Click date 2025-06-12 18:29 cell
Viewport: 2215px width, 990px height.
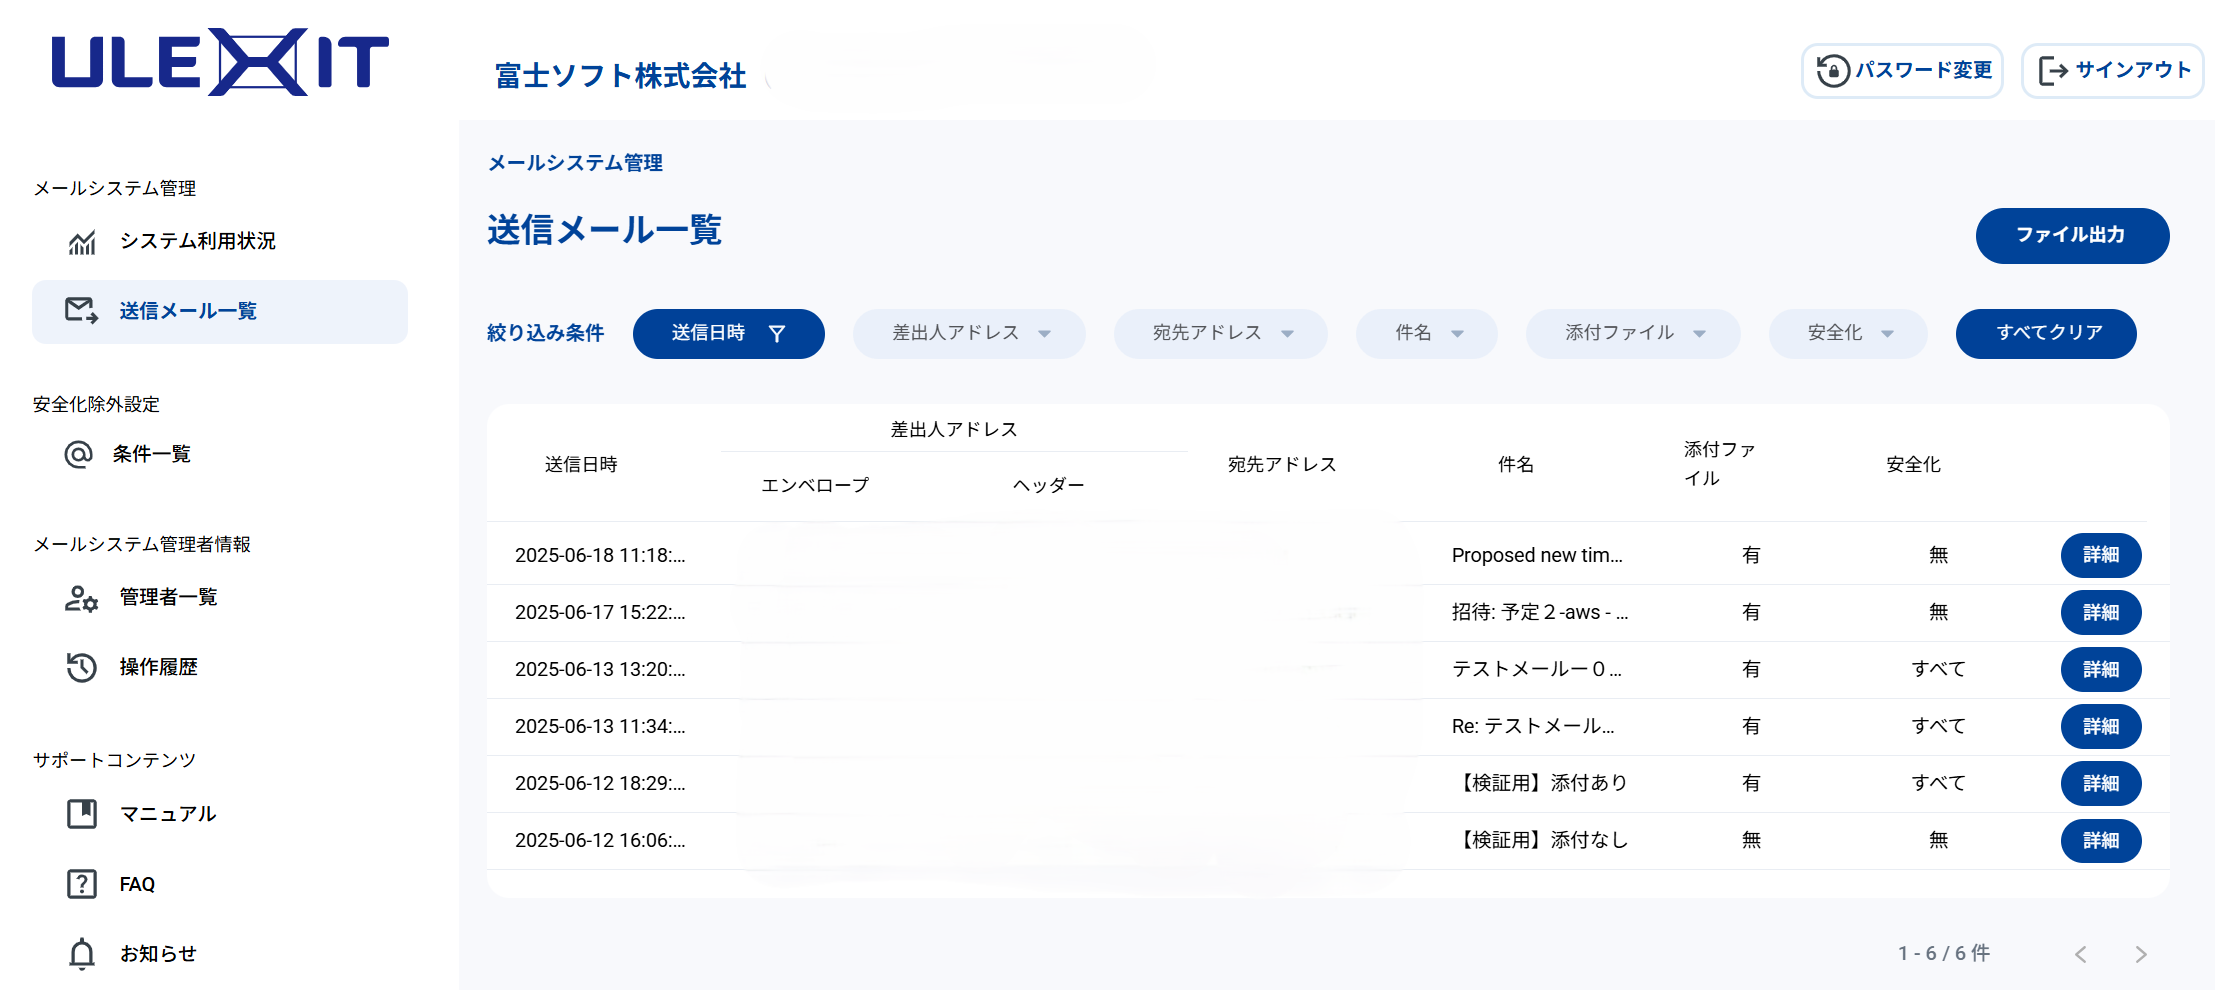(600, 783)
